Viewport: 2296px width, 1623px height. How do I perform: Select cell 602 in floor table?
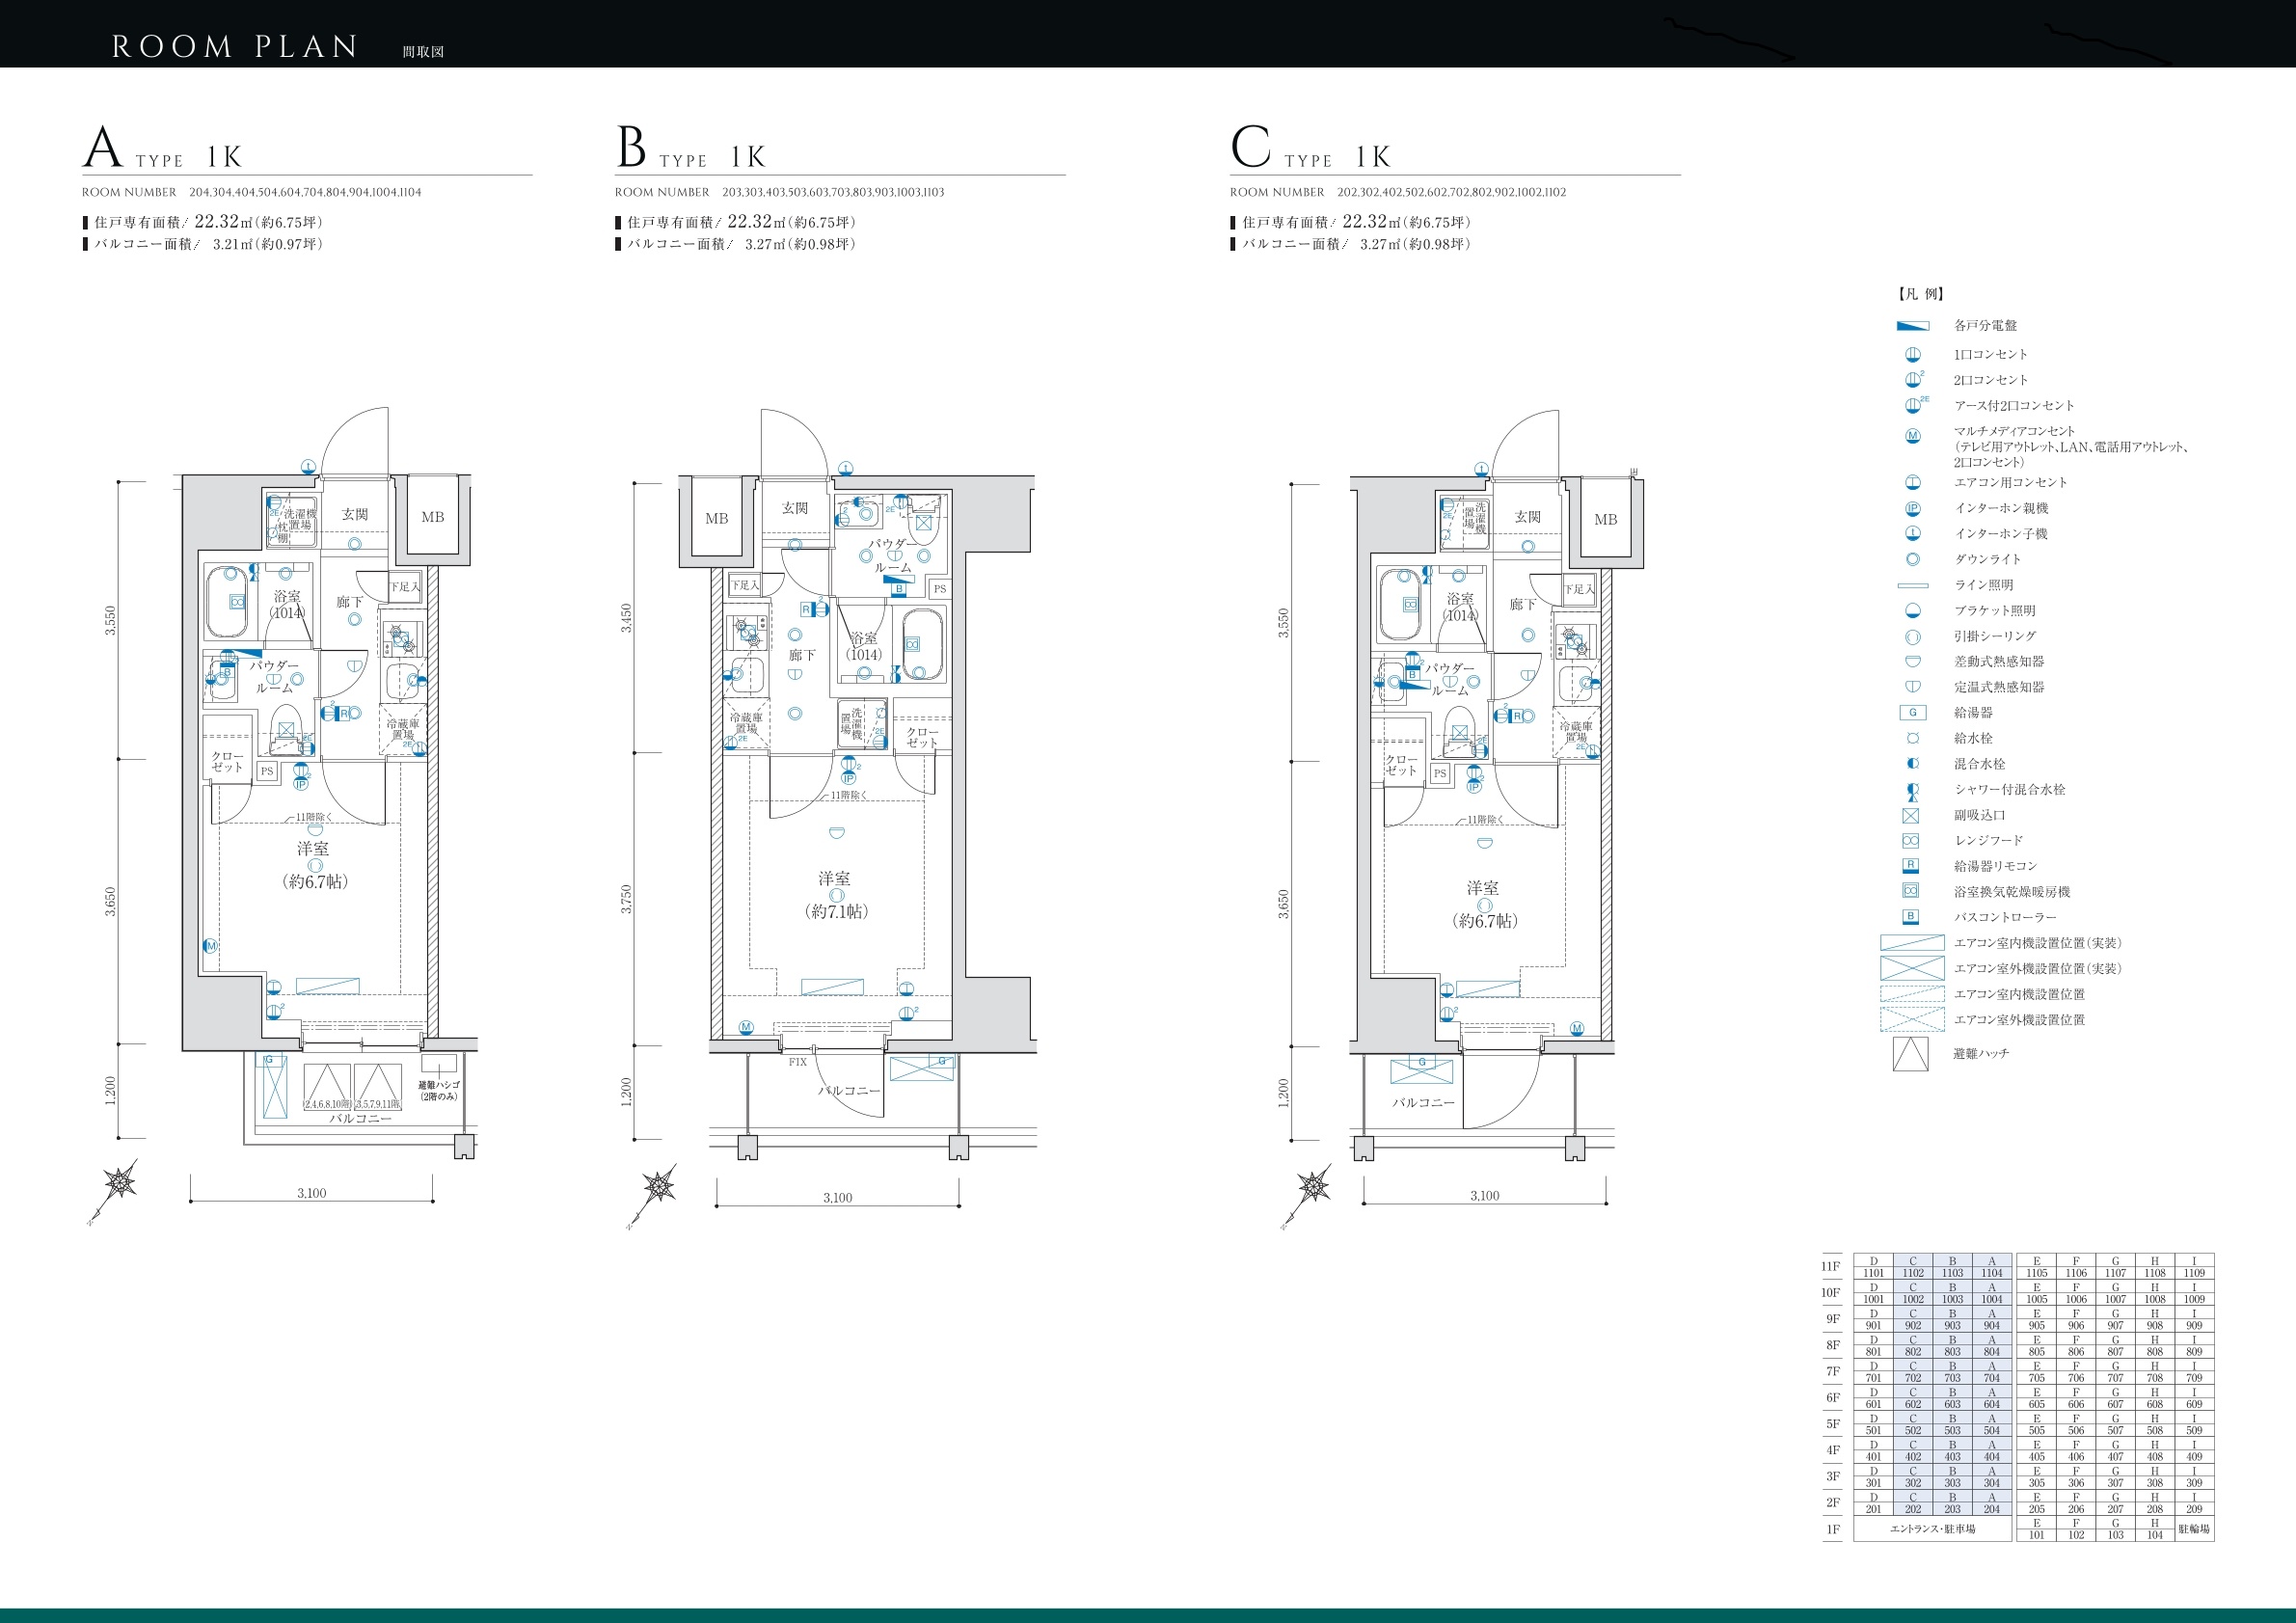1913,1404
